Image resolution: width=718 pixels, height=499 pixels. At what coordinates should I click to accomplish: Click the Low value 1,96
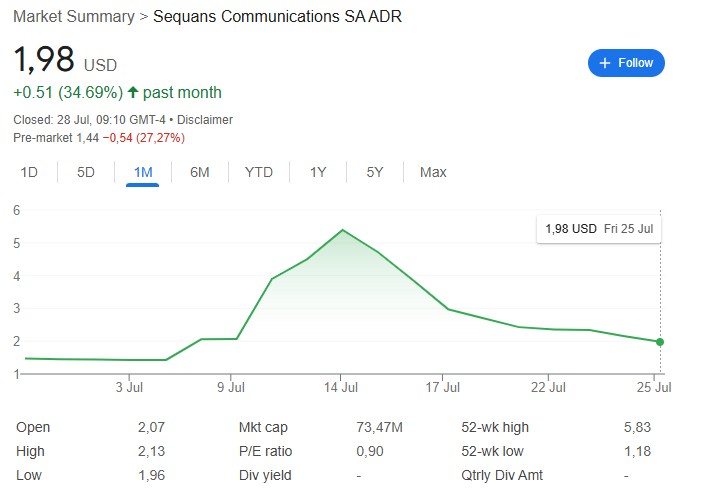[151, 475]
